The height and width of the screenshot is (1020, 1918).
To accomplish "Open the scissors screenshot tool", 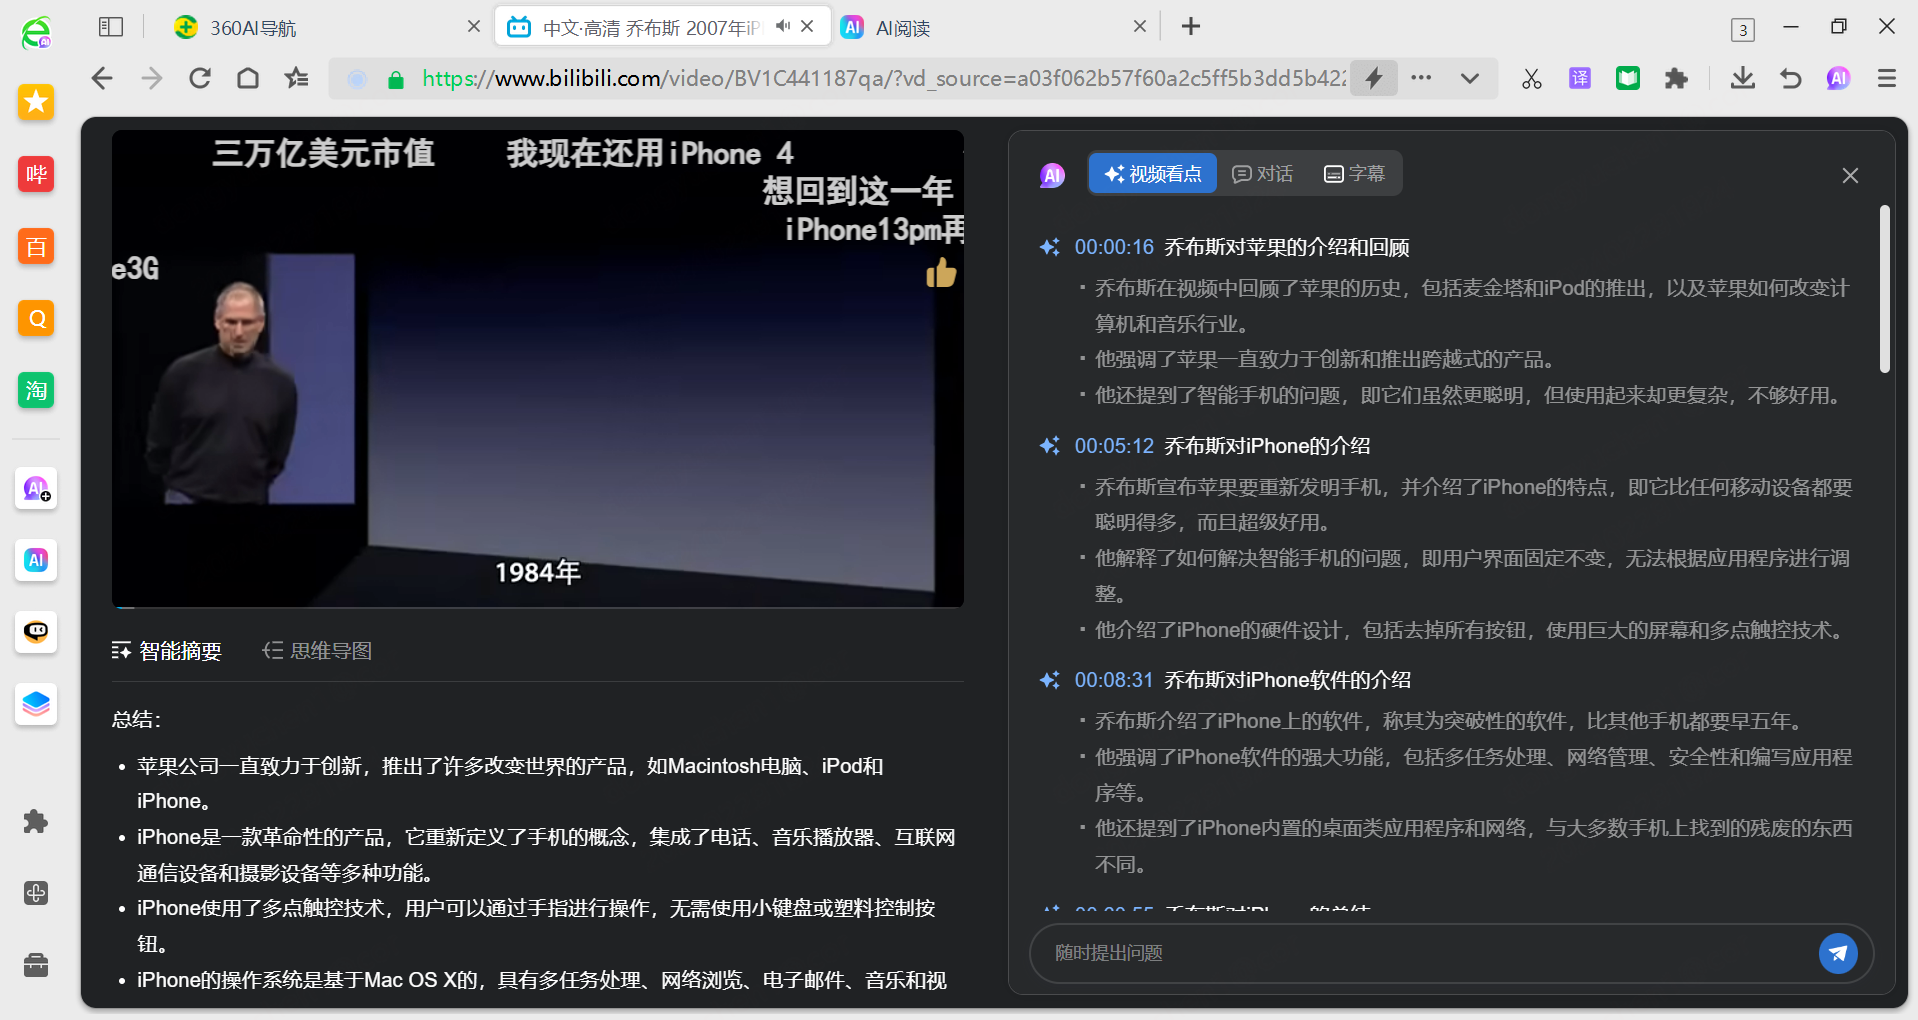I will click(1531, 78).
